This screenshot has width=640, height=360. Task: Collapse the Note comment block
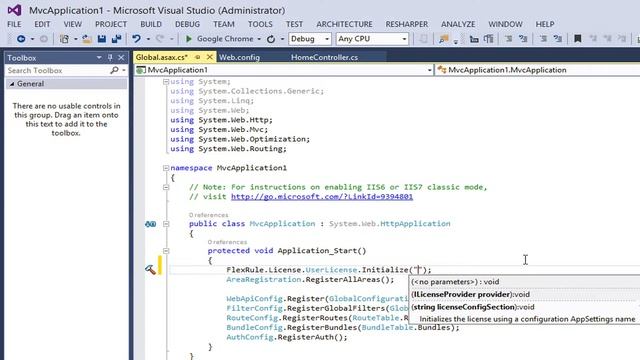[166, 187]
